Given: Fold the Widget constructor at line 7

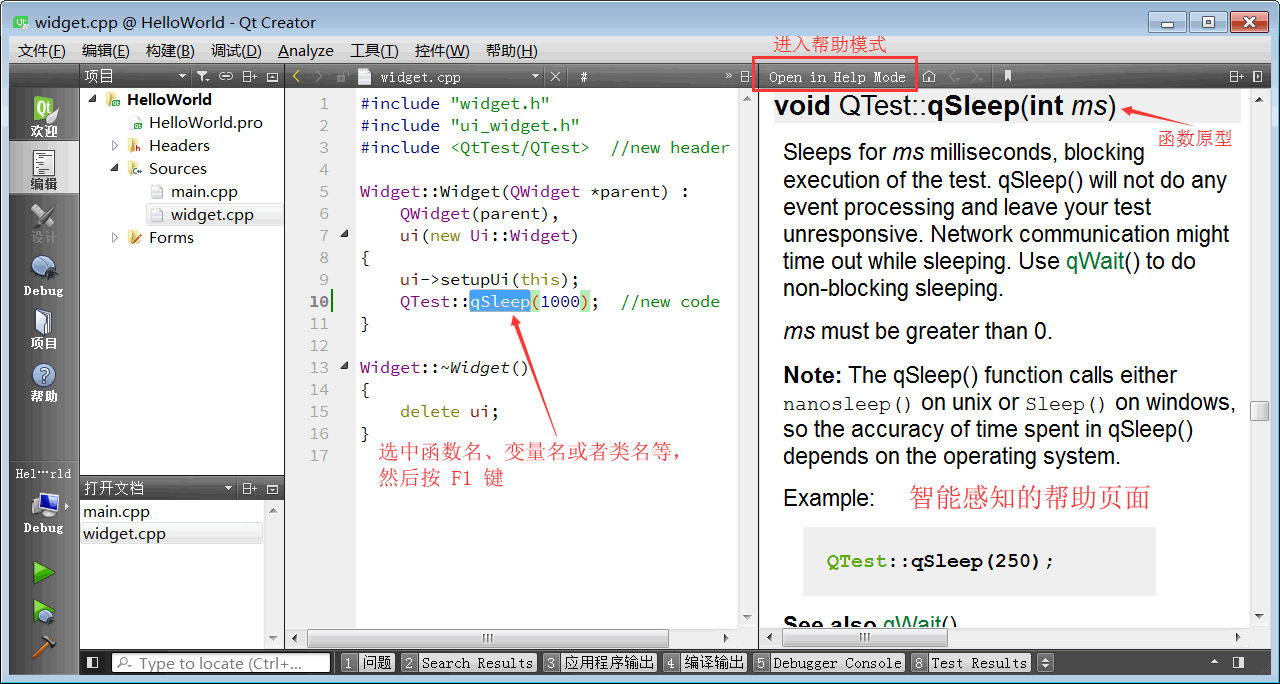Looking at the screenshot, I should point(345,235).
